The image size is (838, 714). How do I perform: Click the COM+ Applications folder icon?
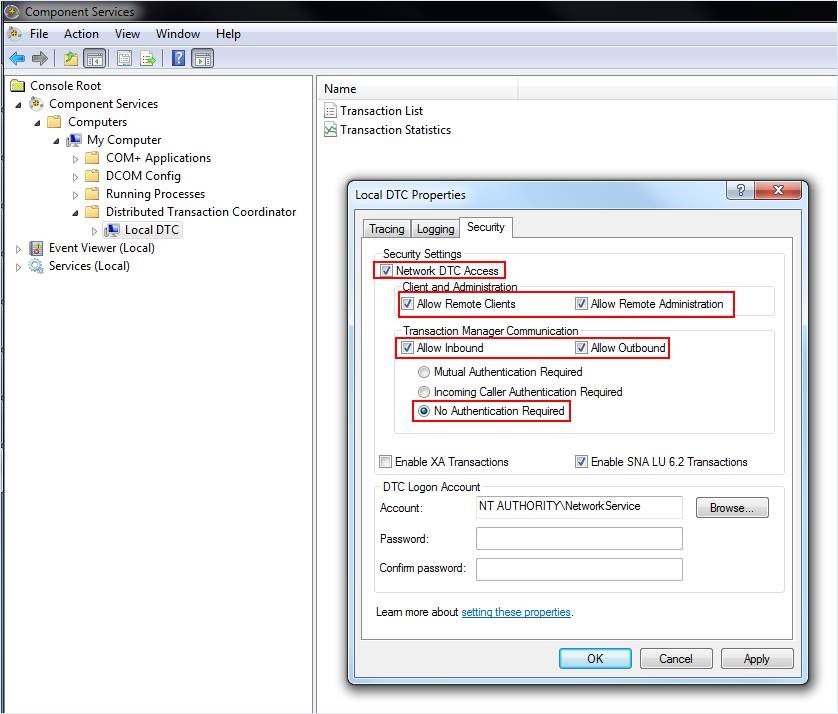pyautogui.click(x=92, y=158)
